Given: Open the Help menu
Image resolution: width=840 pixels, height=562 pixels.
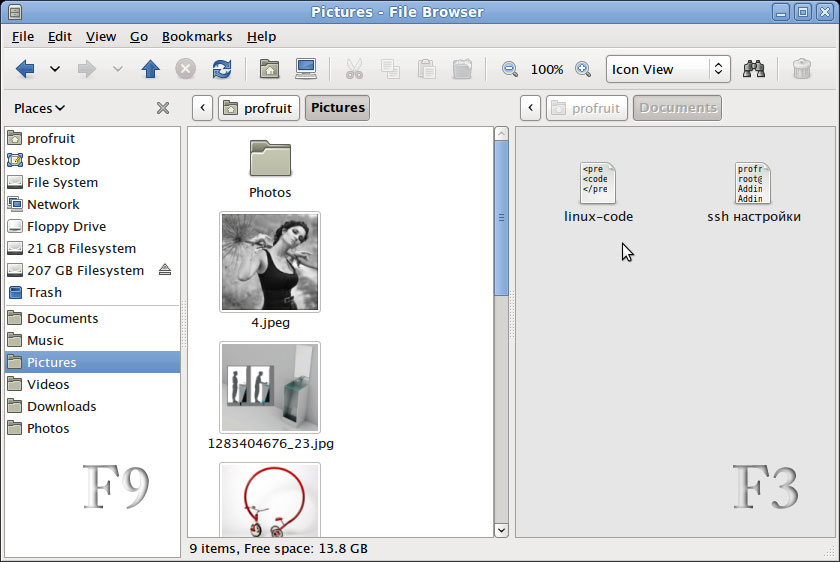Looking at the screenshot, I should pos(261,36).
